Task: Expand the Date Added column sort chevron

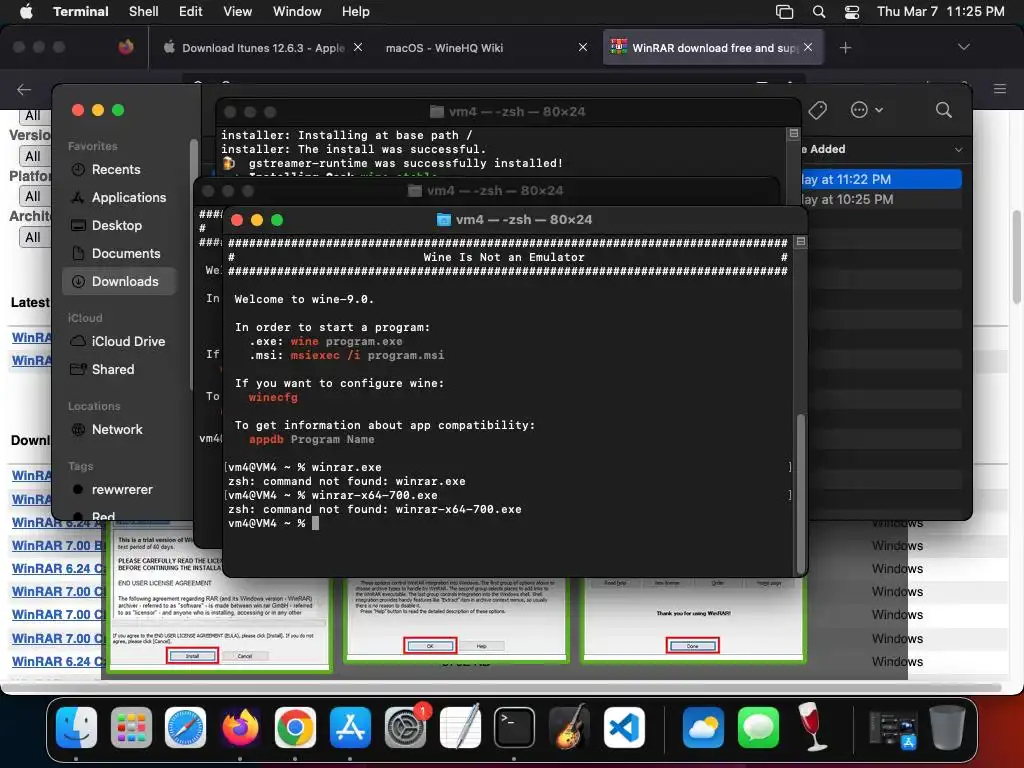Action: point(958,150)
